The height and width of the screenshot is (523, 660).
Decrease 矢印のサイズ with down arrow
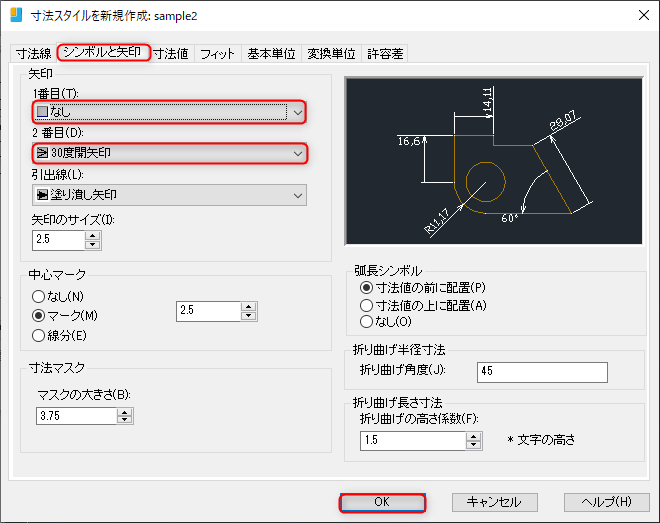point(93,245)
